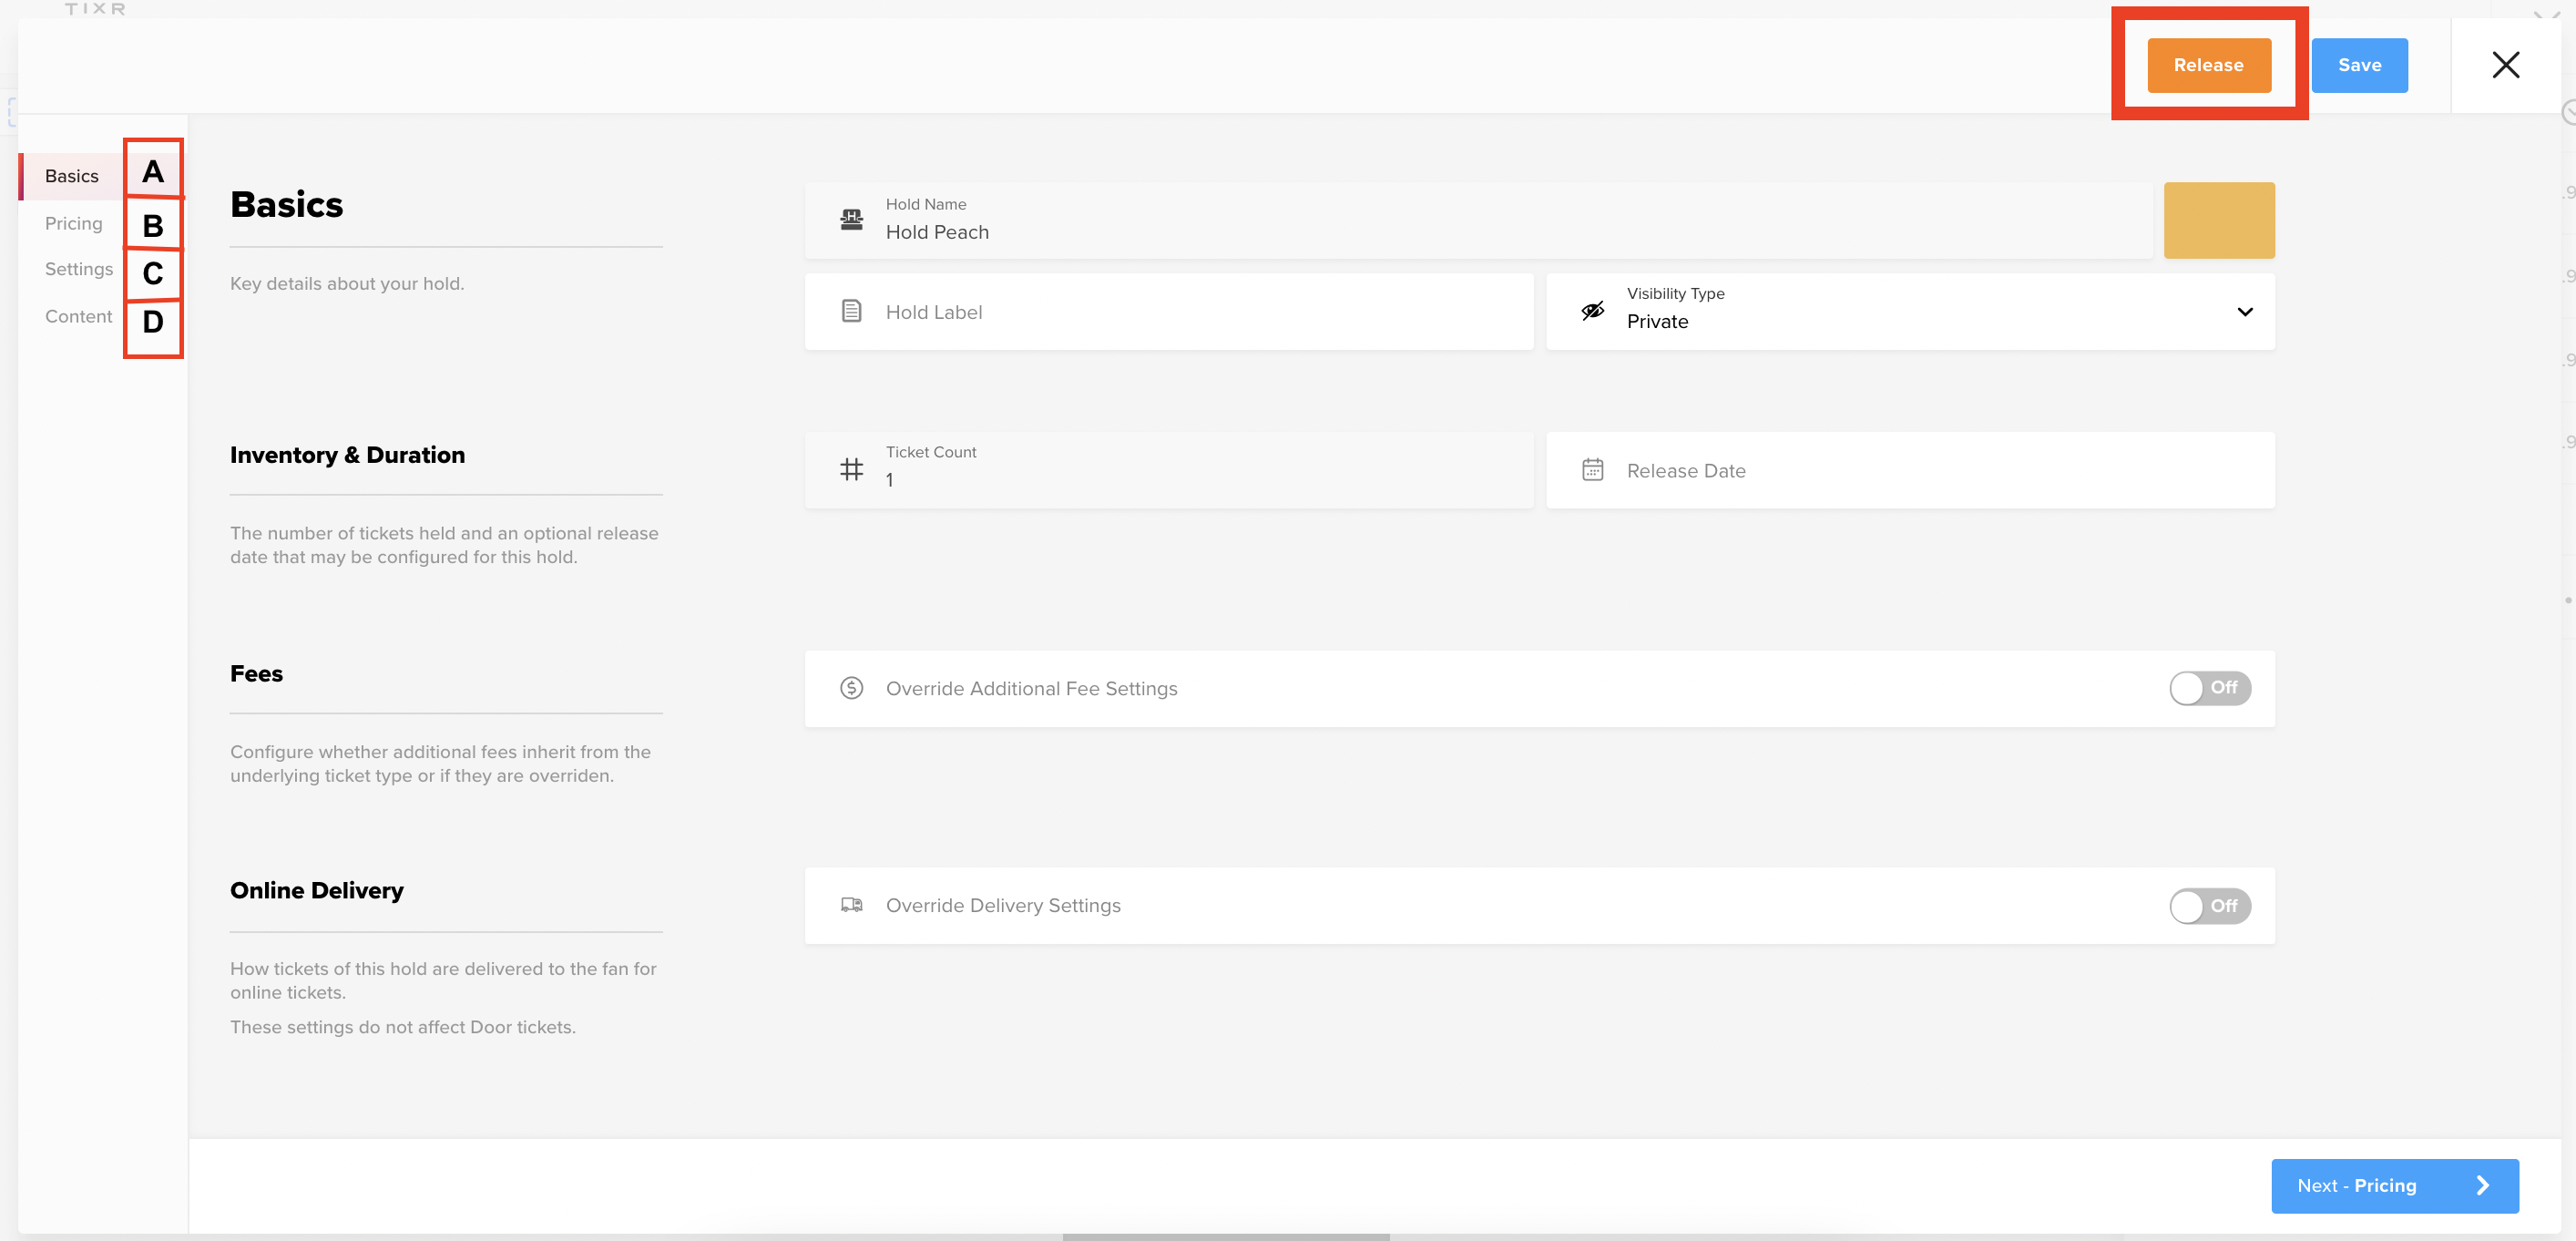Pick the peach hold color swatch

pos(2218,220)
